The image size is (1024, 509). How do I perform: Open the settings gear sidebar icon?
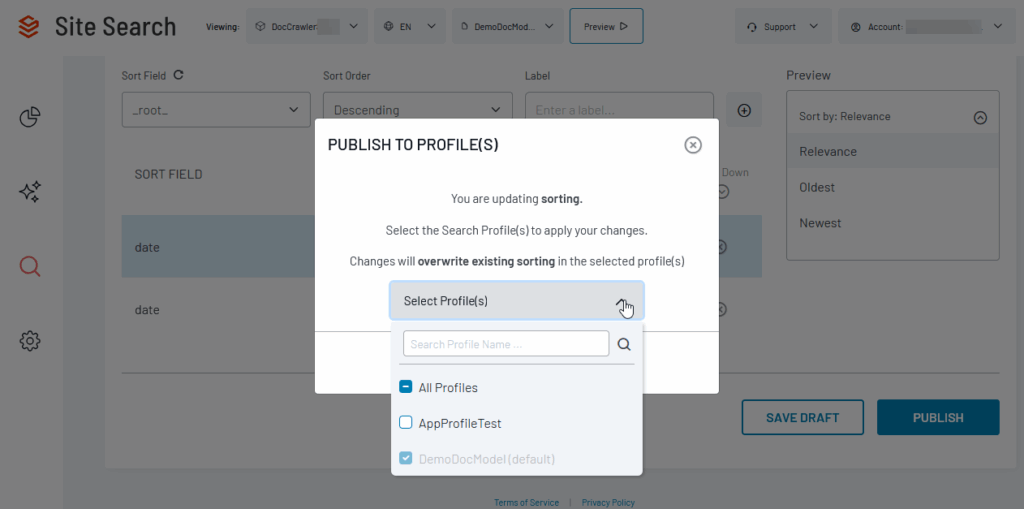(30, 341)
